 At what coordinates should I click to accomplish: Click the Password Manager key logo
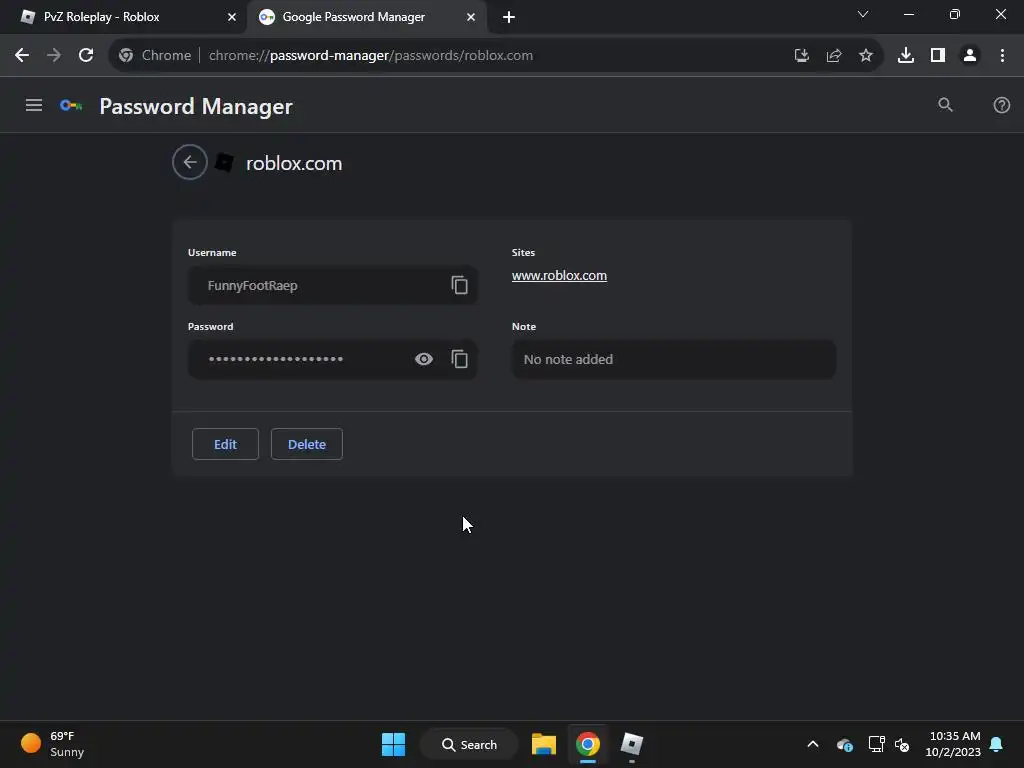(71, 105)
